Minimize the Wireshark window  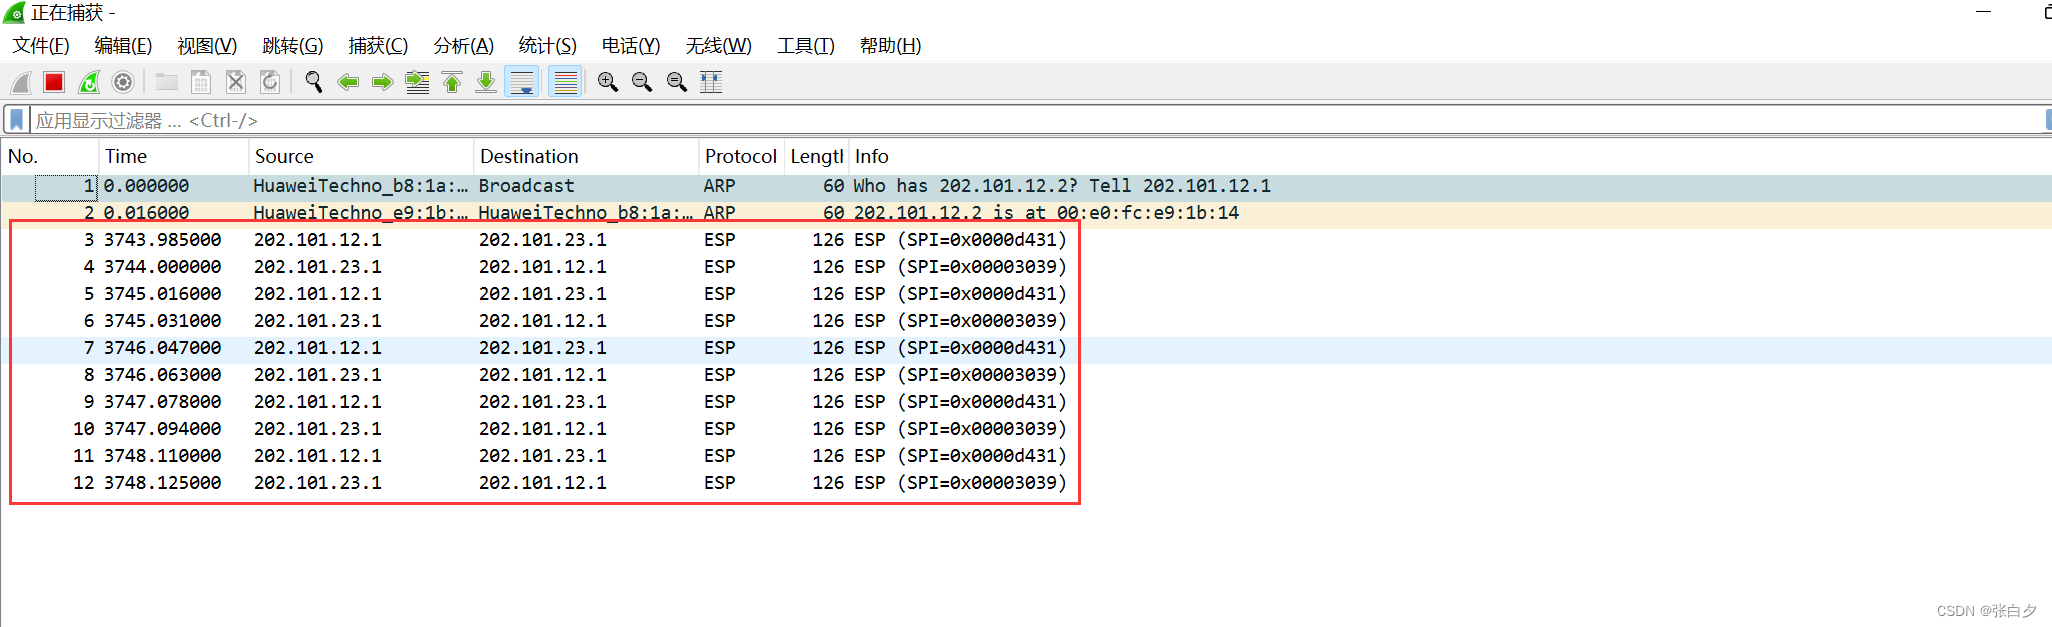[x=1984, y=12]
